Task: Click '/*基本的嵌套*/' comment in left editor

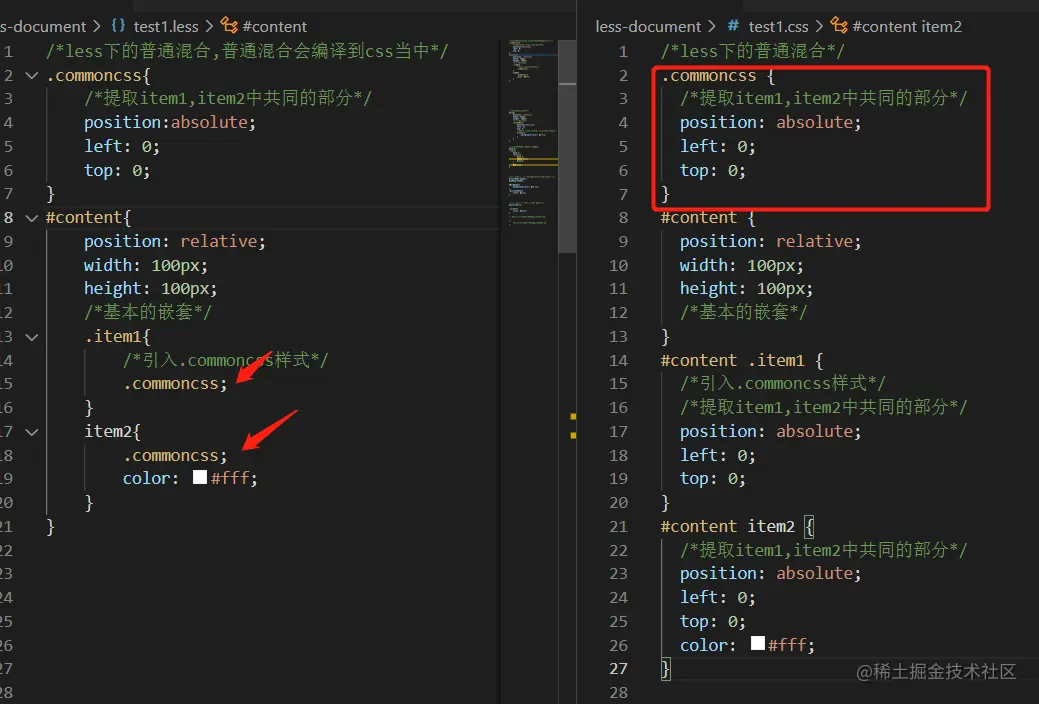Action: pos(148,312)
